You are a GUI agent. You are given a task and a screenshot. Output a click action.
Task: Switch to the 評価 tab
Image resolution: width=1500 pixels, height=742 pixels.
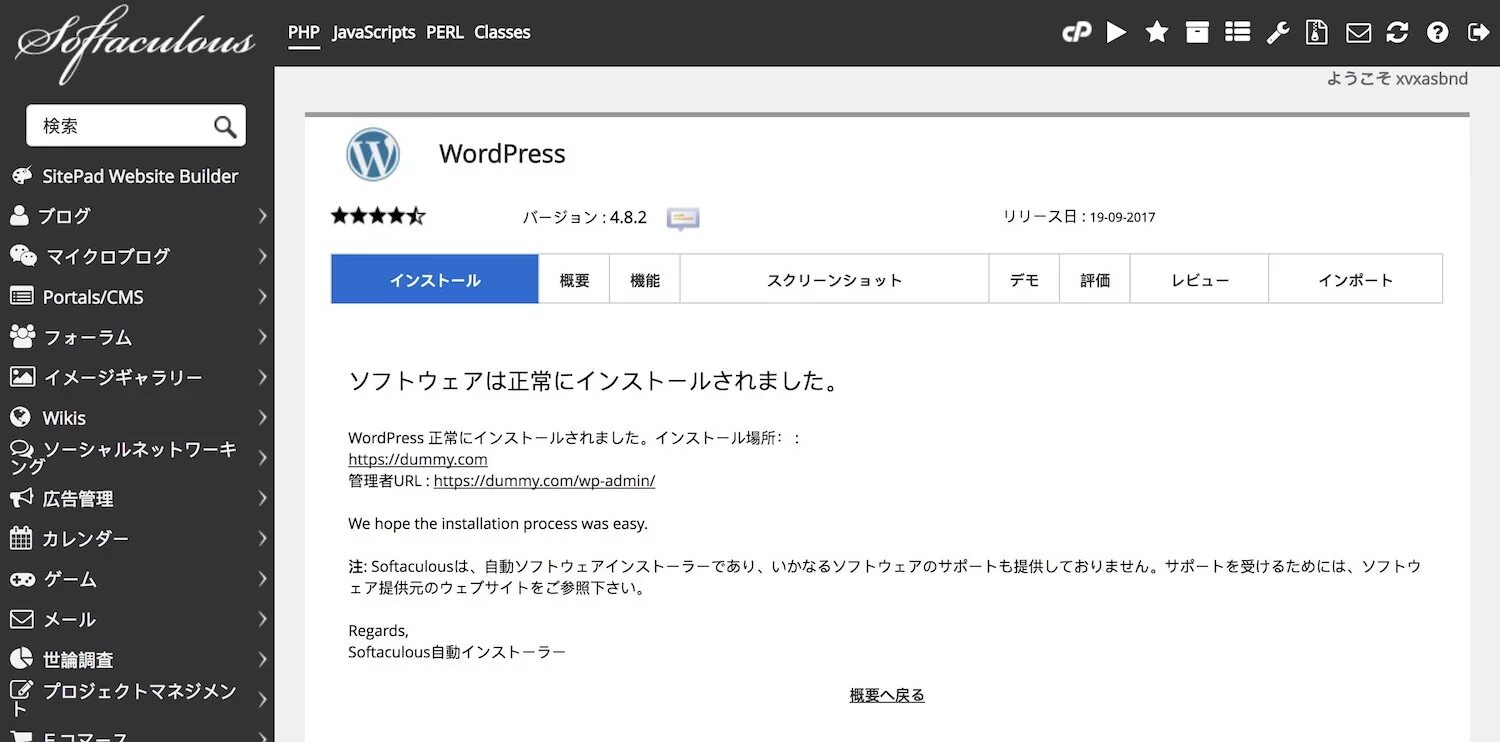(1095, 279)
